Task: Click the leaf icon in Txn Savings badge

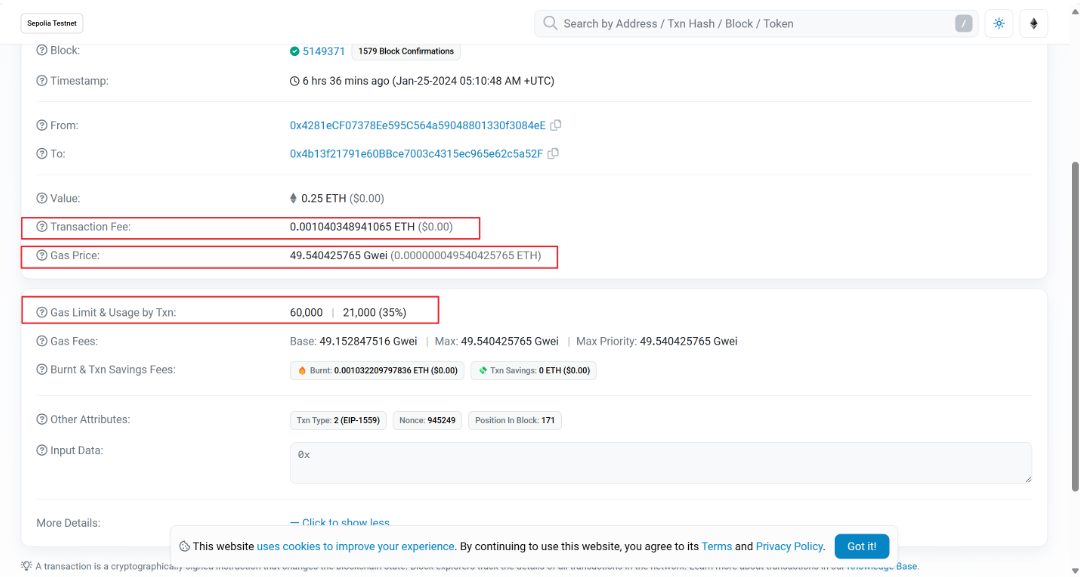Action: pos(483,370)
